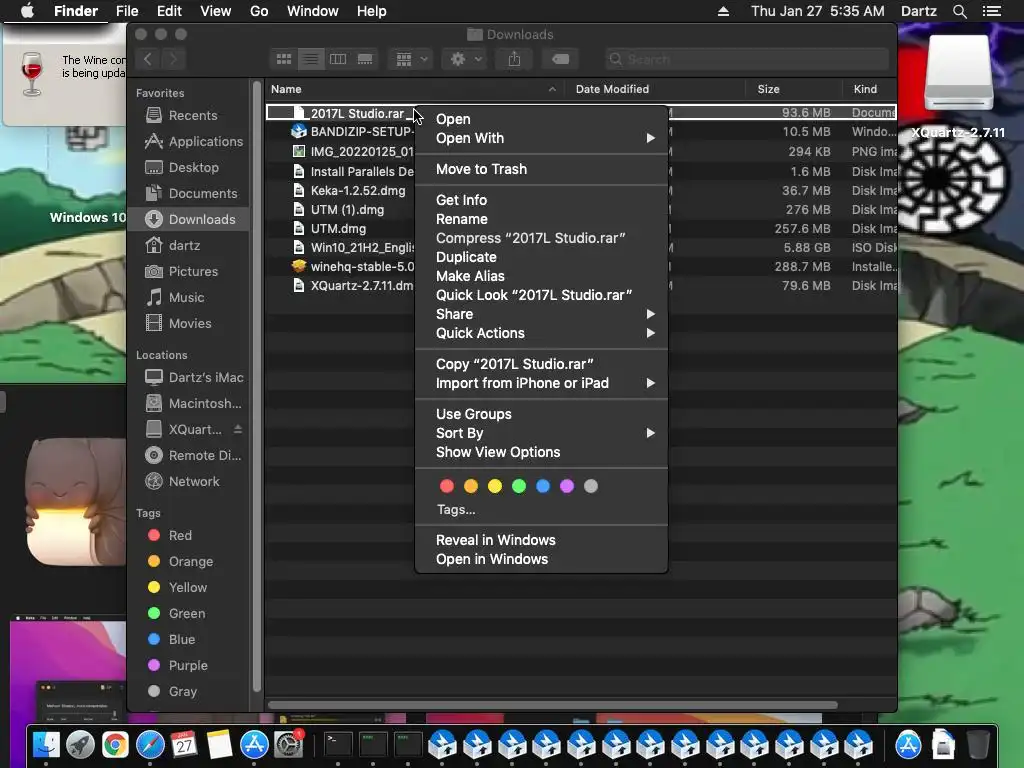Choose Open from the context menu

(x=541, y=119)
